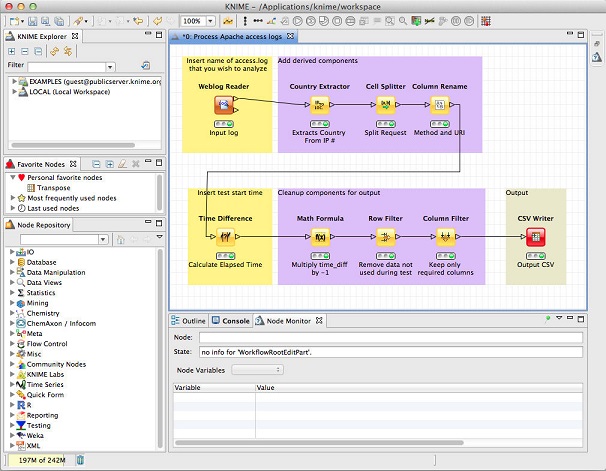Select the Time Difference node

(x=225, y=236)
